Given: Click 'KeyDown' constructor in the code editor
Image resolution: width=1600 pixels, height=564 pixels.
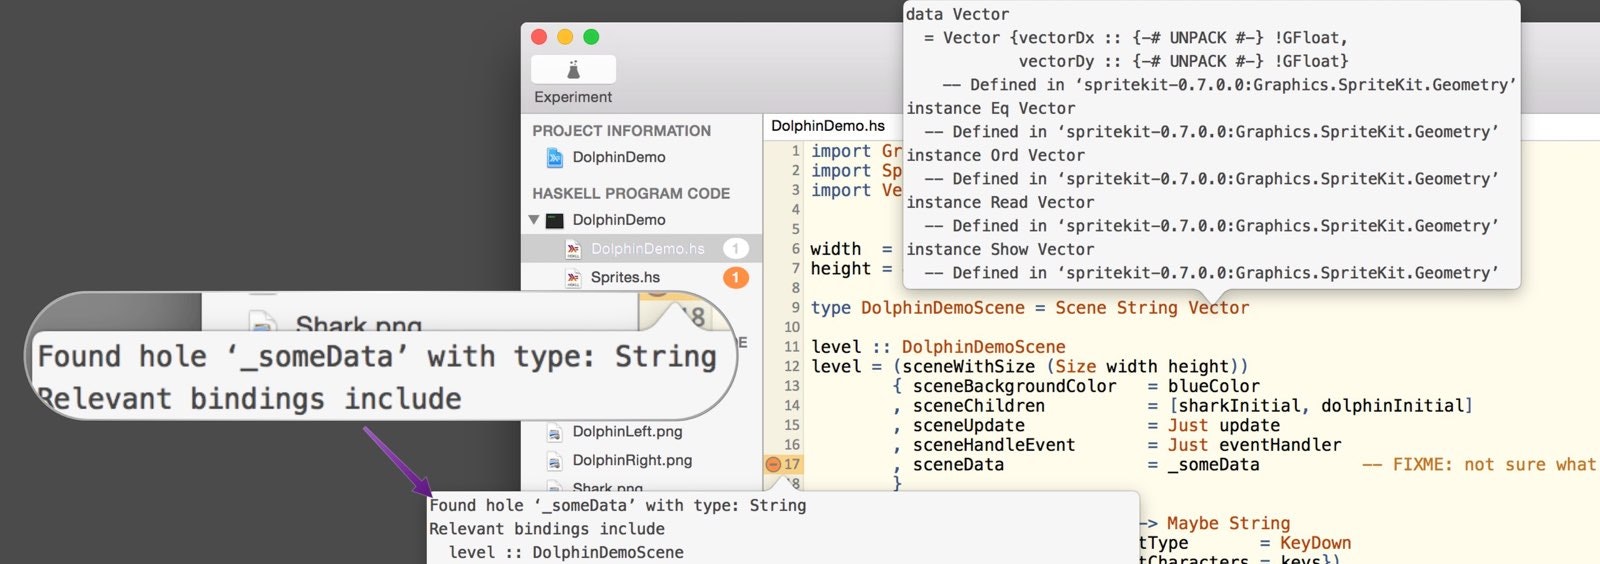Looking at the screenshot, I should [1315, 543].
